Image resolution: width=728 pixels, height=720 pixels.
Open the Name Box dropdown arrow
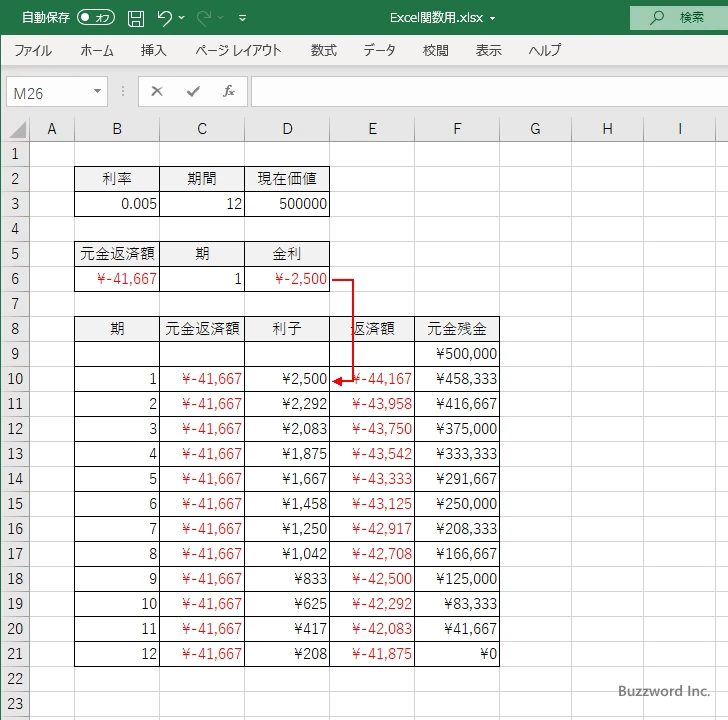[x=98, y=91]
